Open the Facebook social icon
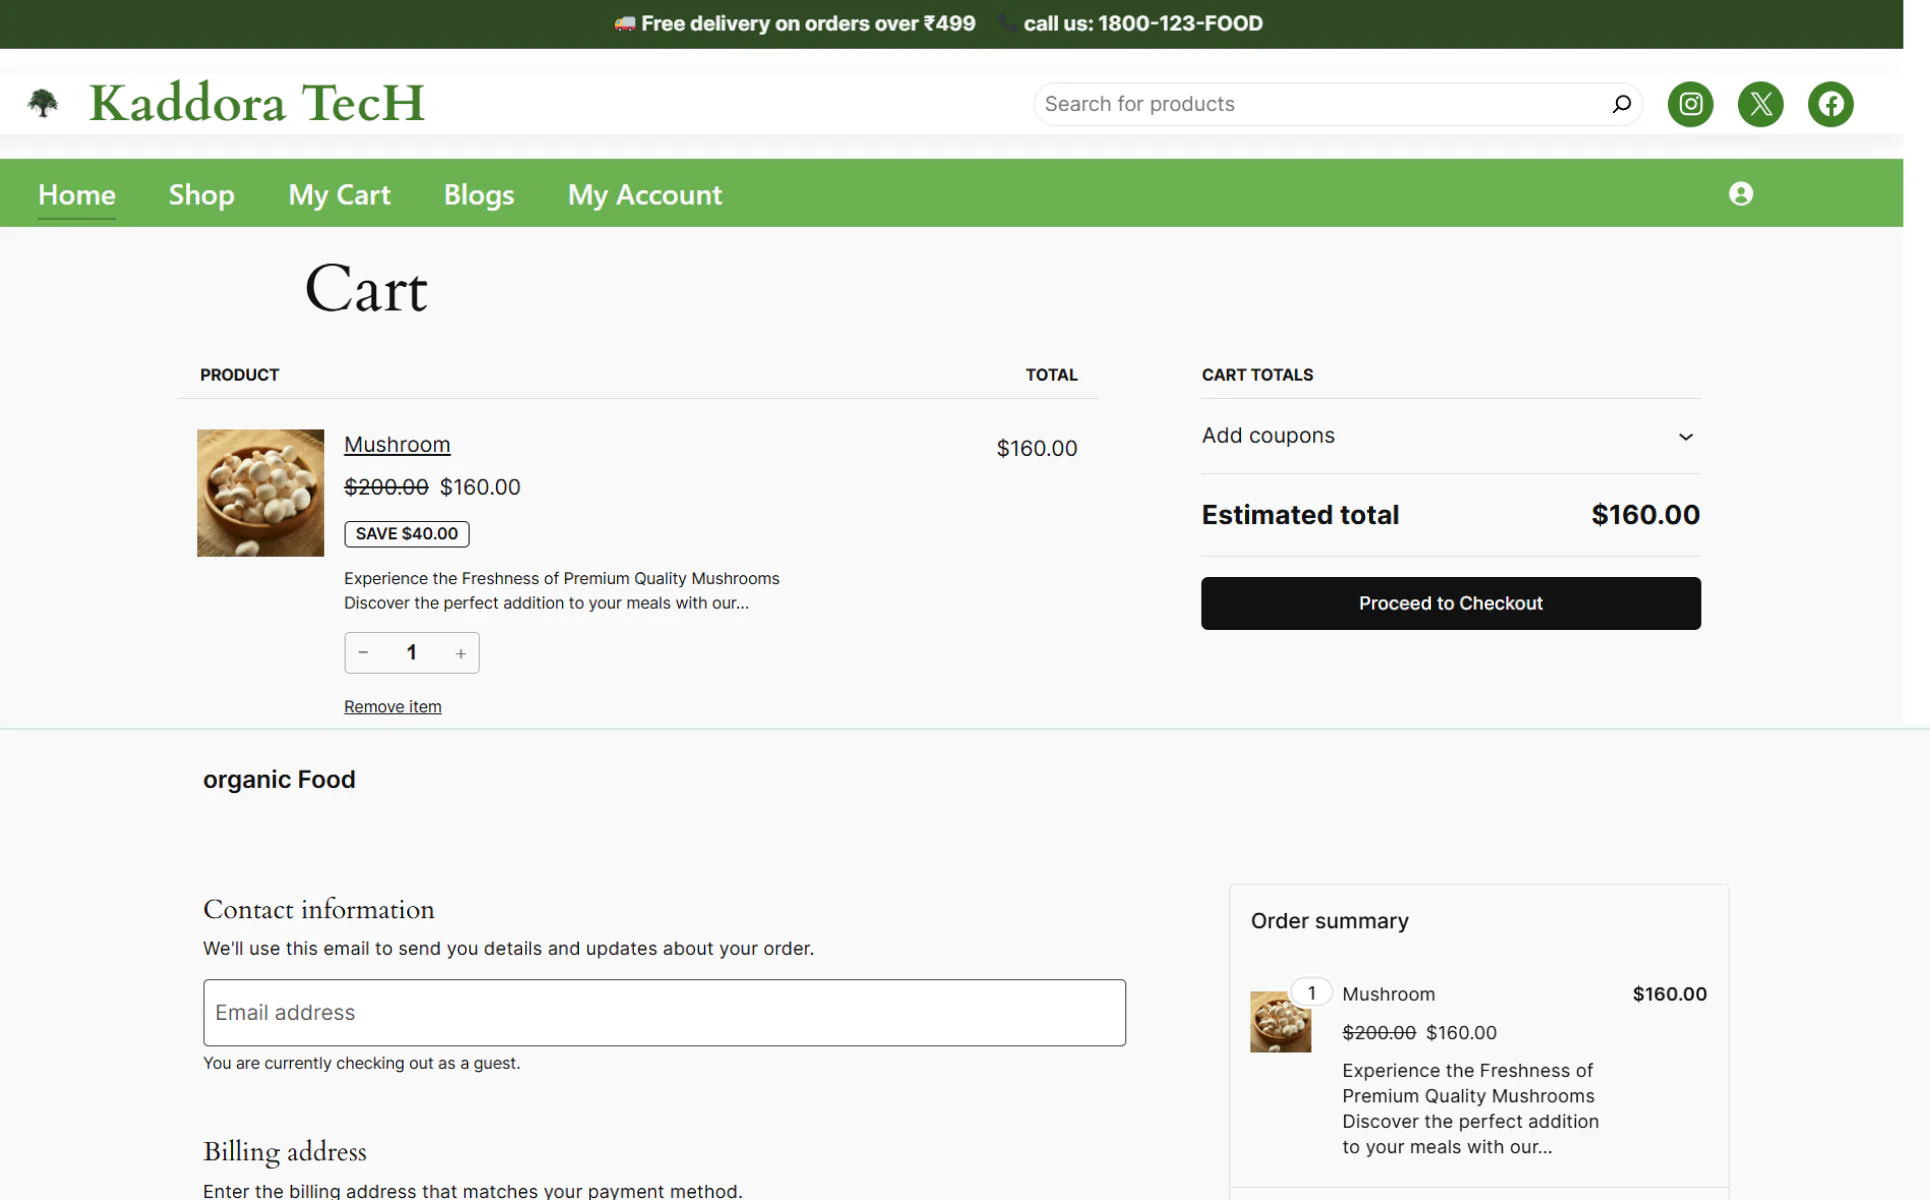 (1830, 104)
